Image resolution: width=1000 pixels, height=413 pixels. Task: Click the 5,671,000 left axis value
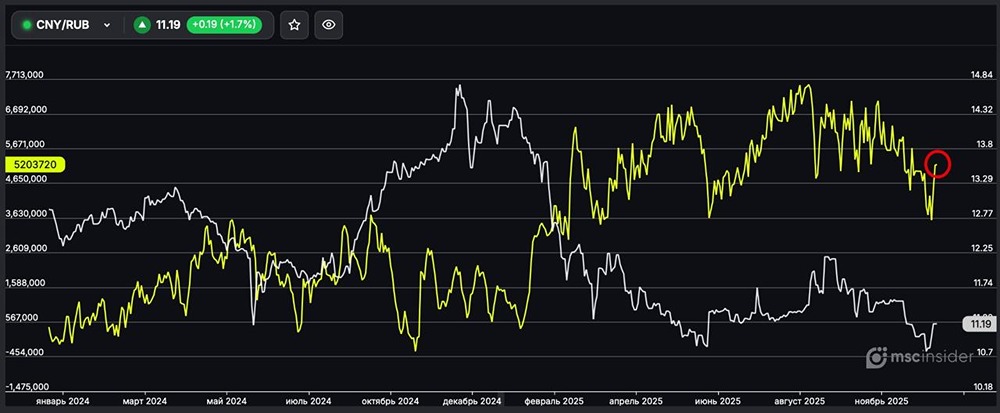(26, 145)
